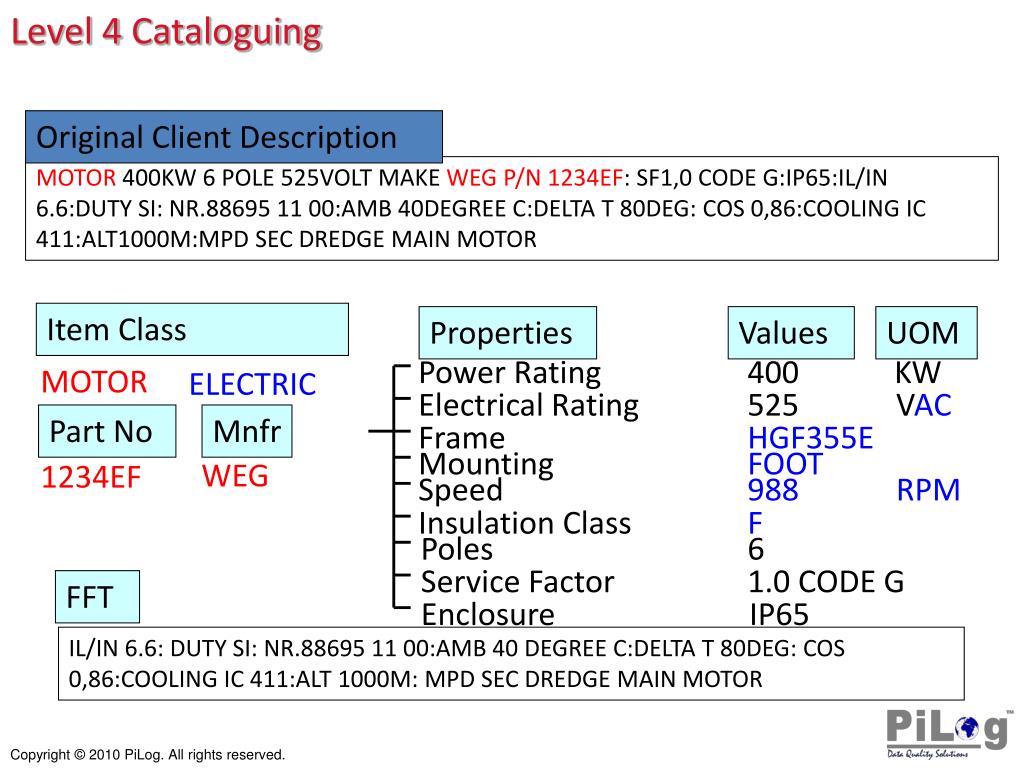Click the blue 'ELECTRIC' text
Viewport: 1024px width, 768px height.
point(253,384)
